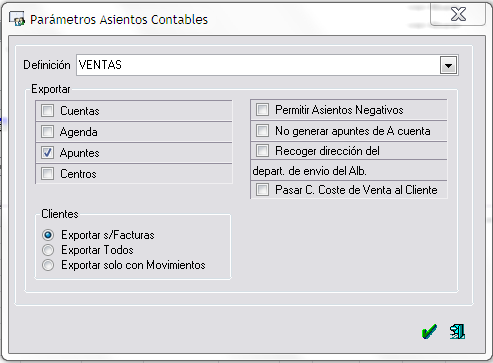The height and width of the screenshot is (363, 493).
Task: Select Exportar solo con Movimientos
Action: tap(48, 265)
